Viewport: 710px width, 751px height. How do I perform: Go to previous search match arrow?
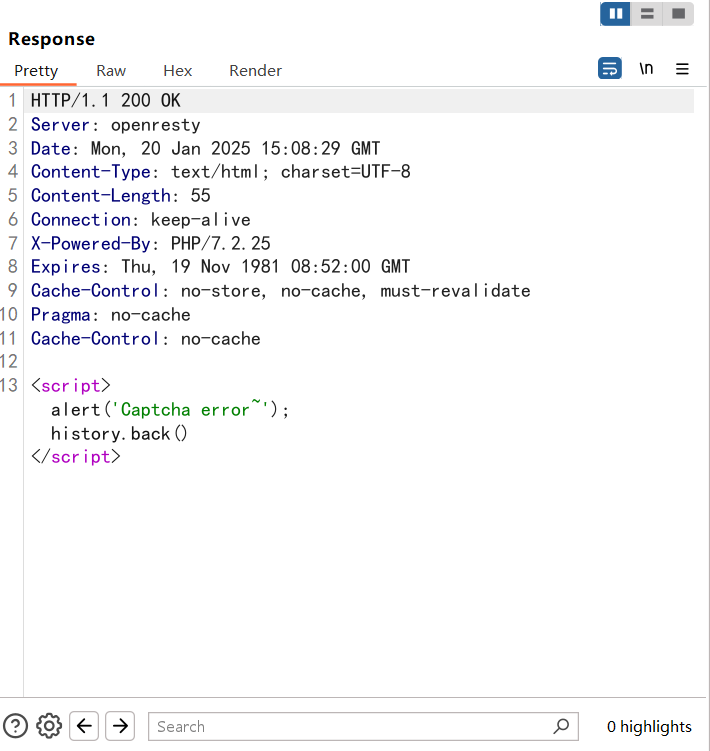tap(85, 726)
